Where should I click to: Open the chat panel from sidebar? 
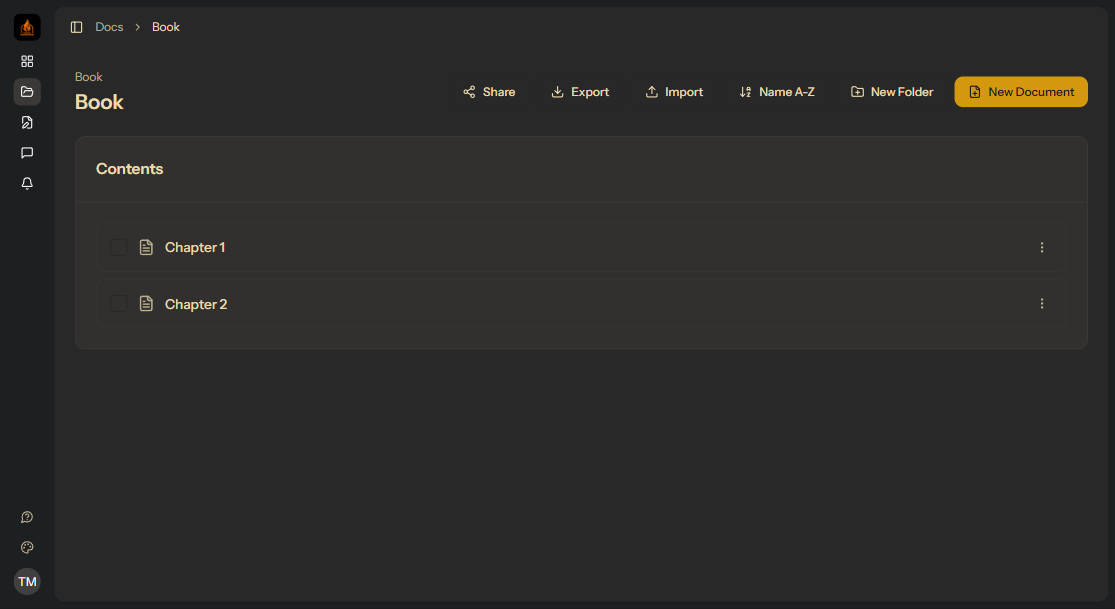click(x=27, y=153)
